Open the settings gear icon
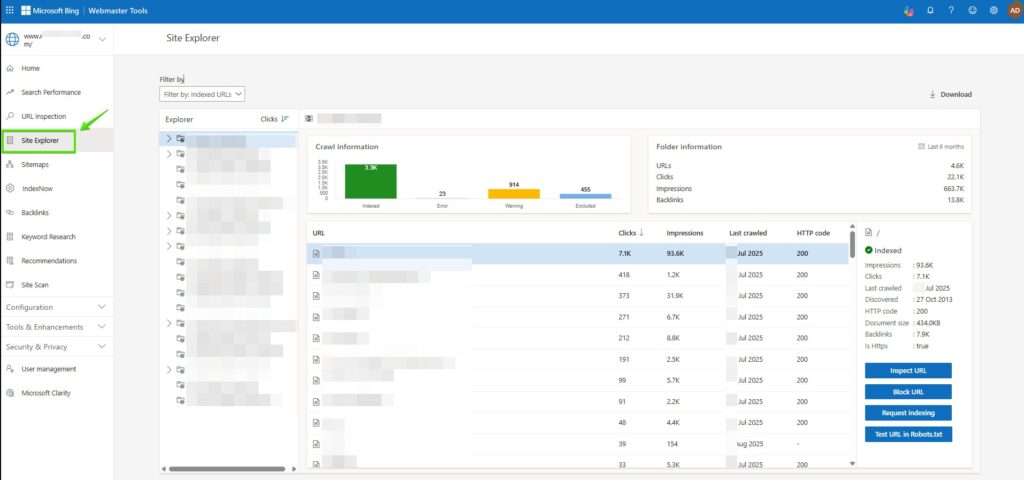The image size is (1024, 480). coord(993,10)
